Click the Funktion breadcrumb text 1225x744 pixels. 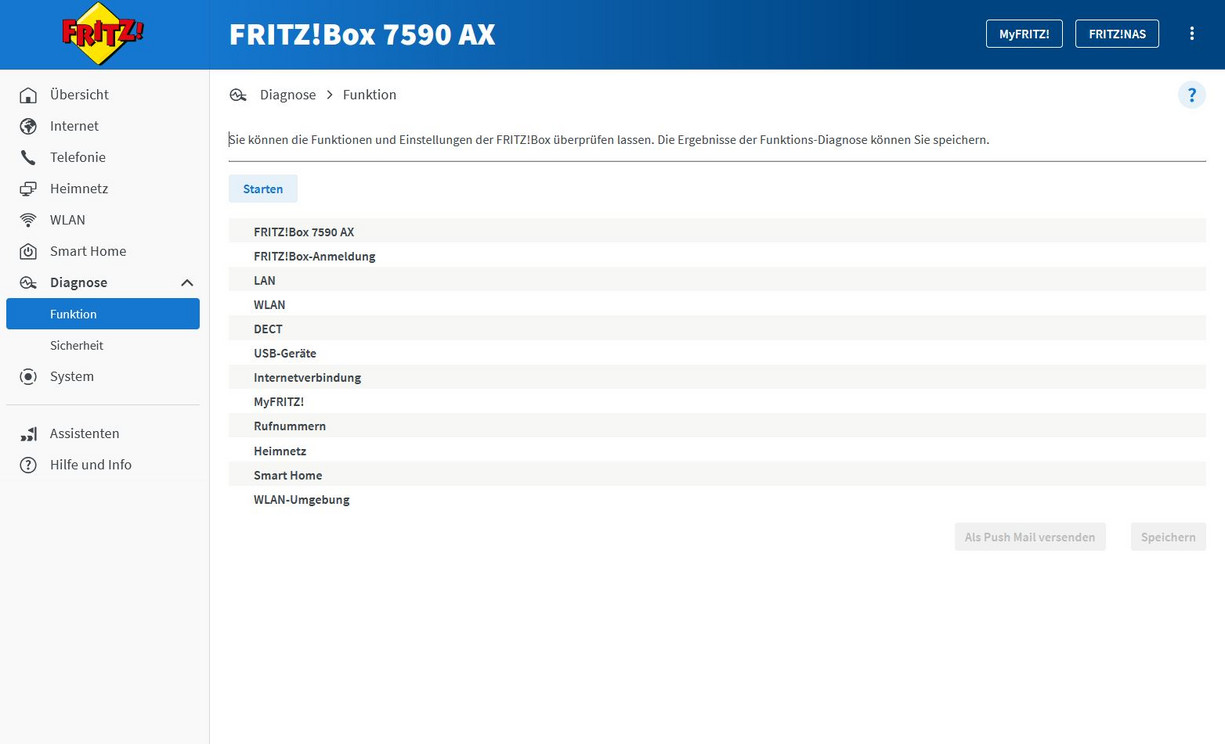370,95
